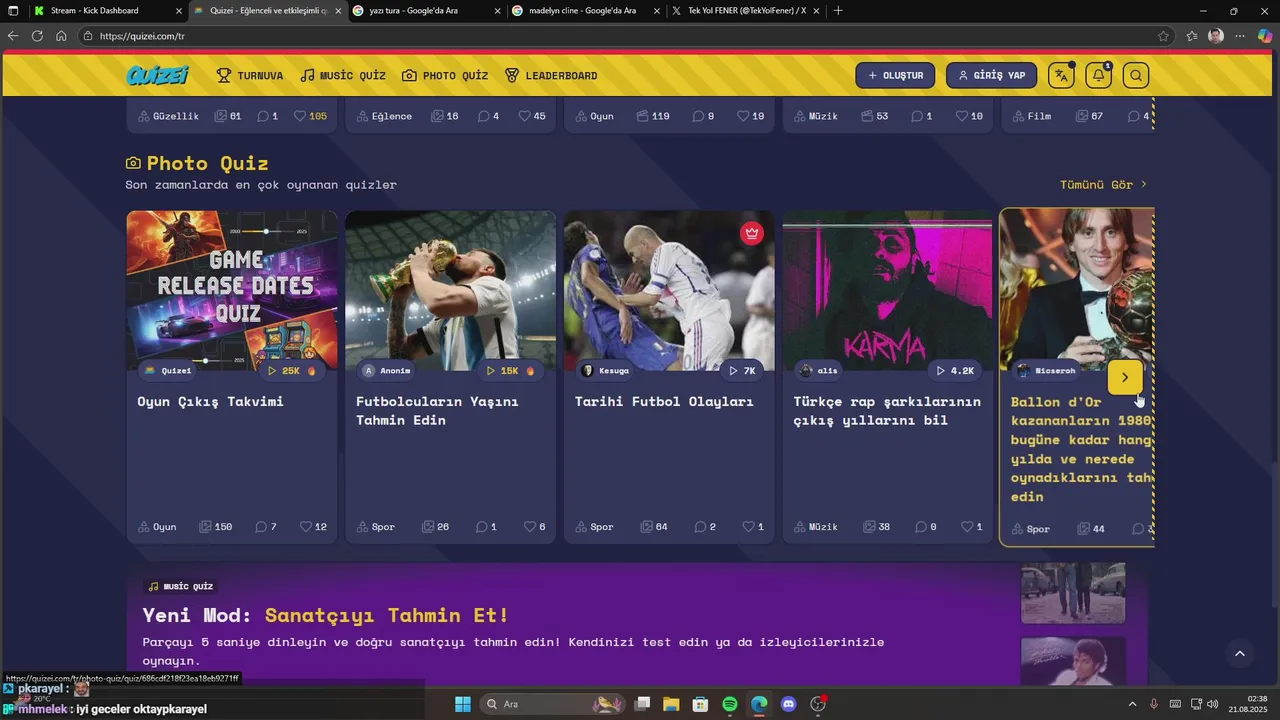Click the Tümünü Gör link
1280x720 pixels.
point(1104,185)
